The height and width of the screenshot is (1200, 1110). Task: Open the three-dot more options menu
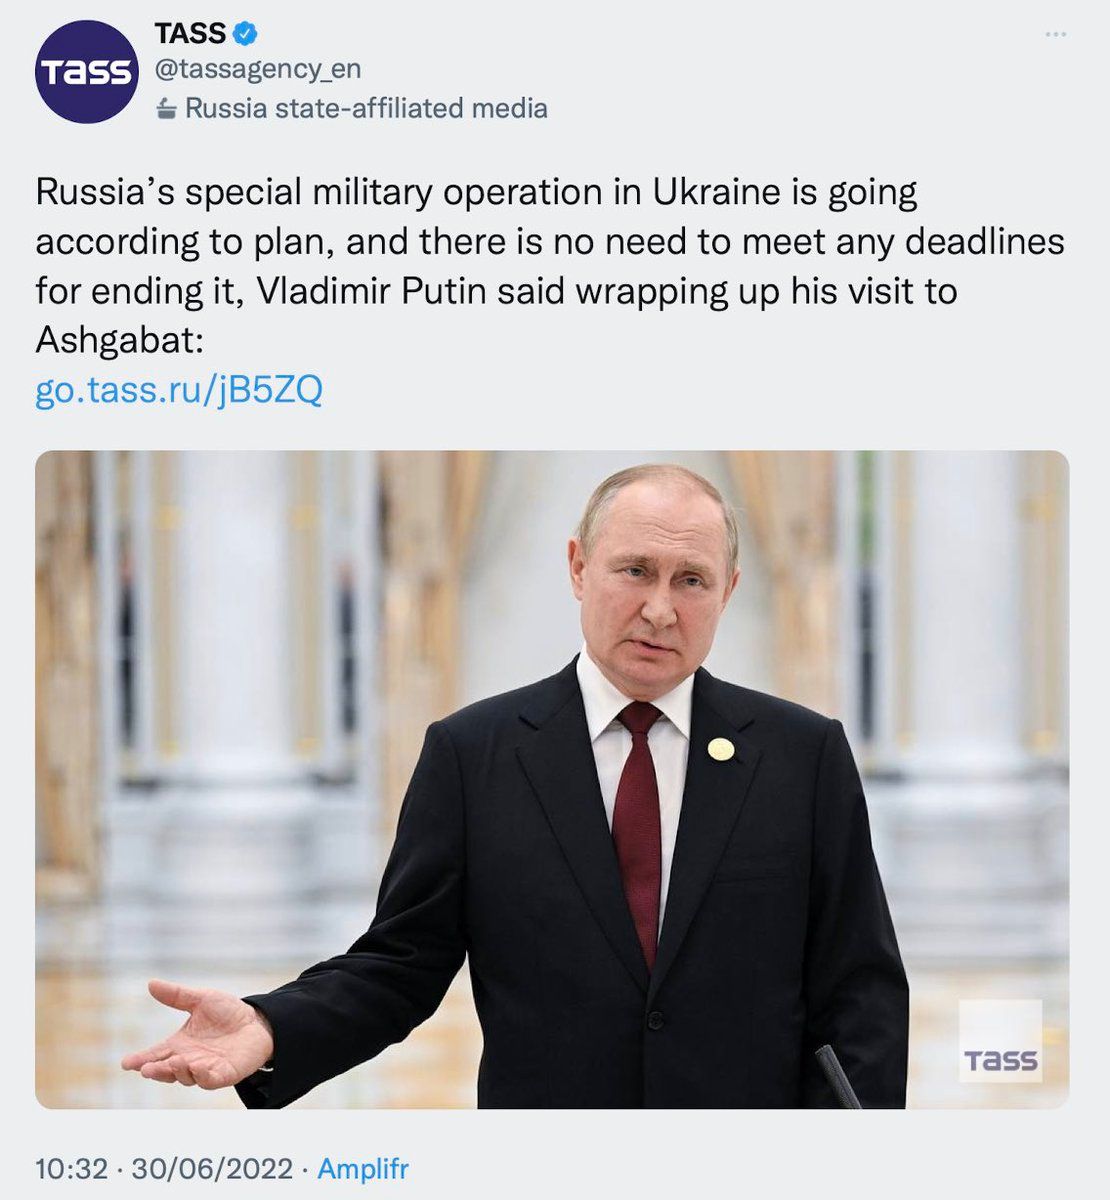1055,35
